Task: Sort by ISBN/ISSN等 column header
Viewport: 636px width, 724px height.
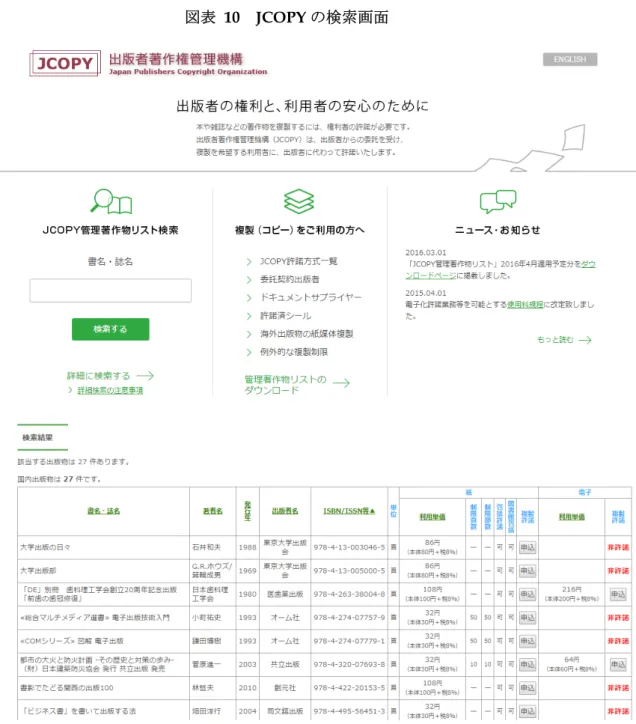Action: point(349,511)
